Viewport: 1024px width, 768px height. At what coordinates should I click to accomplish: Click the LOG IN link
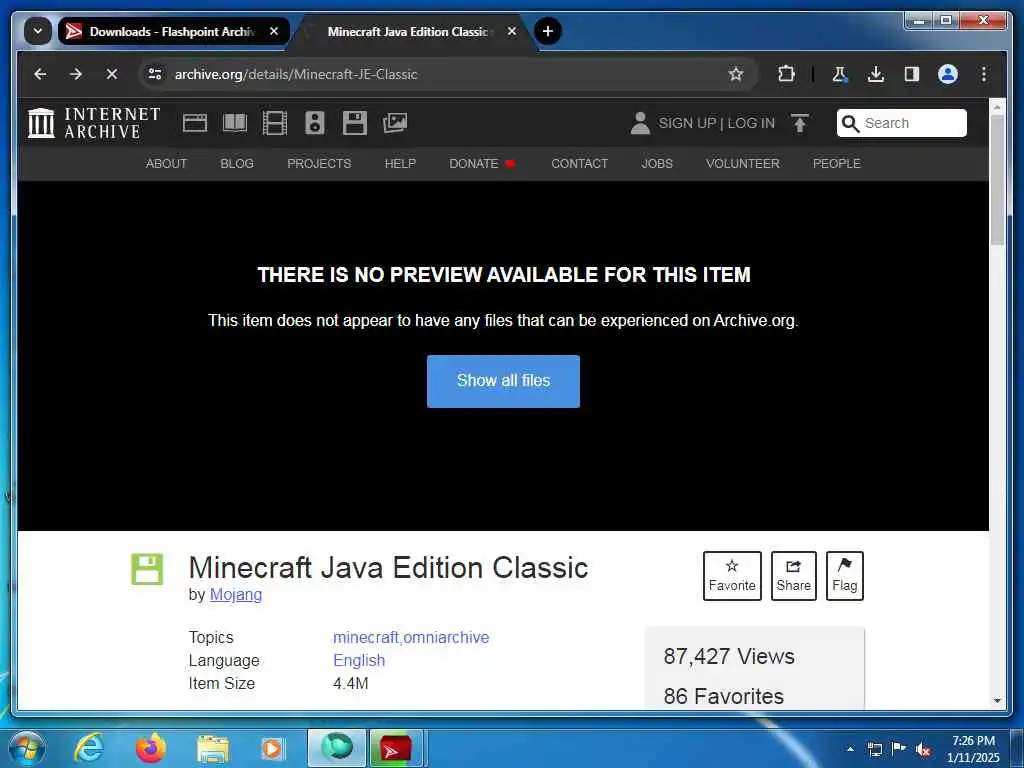pos(751,123)
